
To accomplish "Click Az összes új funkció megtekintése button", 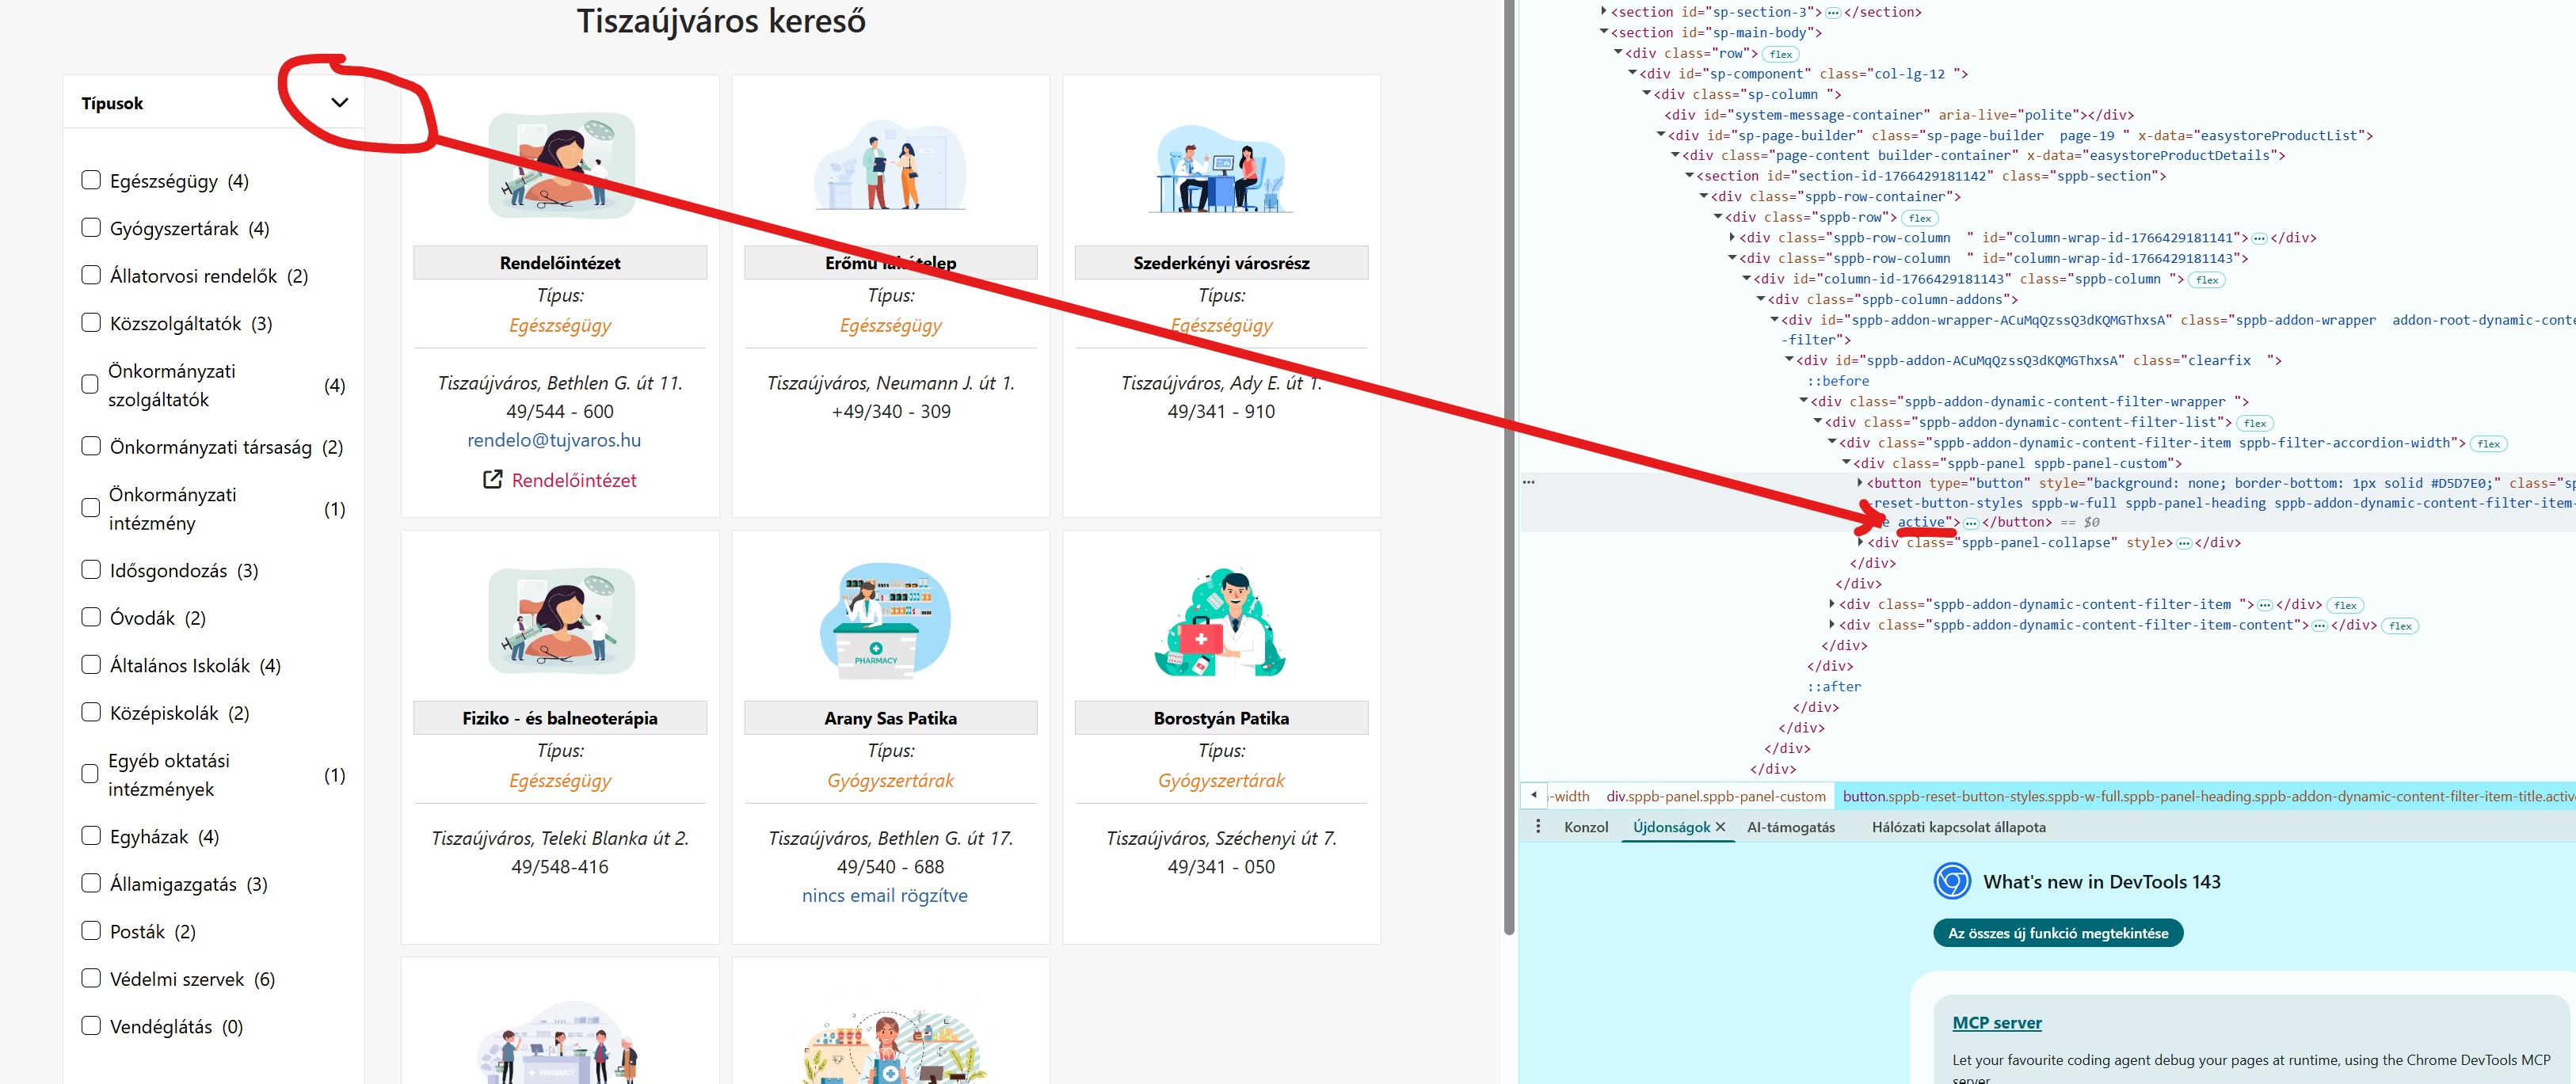I will click(2057, 933).
